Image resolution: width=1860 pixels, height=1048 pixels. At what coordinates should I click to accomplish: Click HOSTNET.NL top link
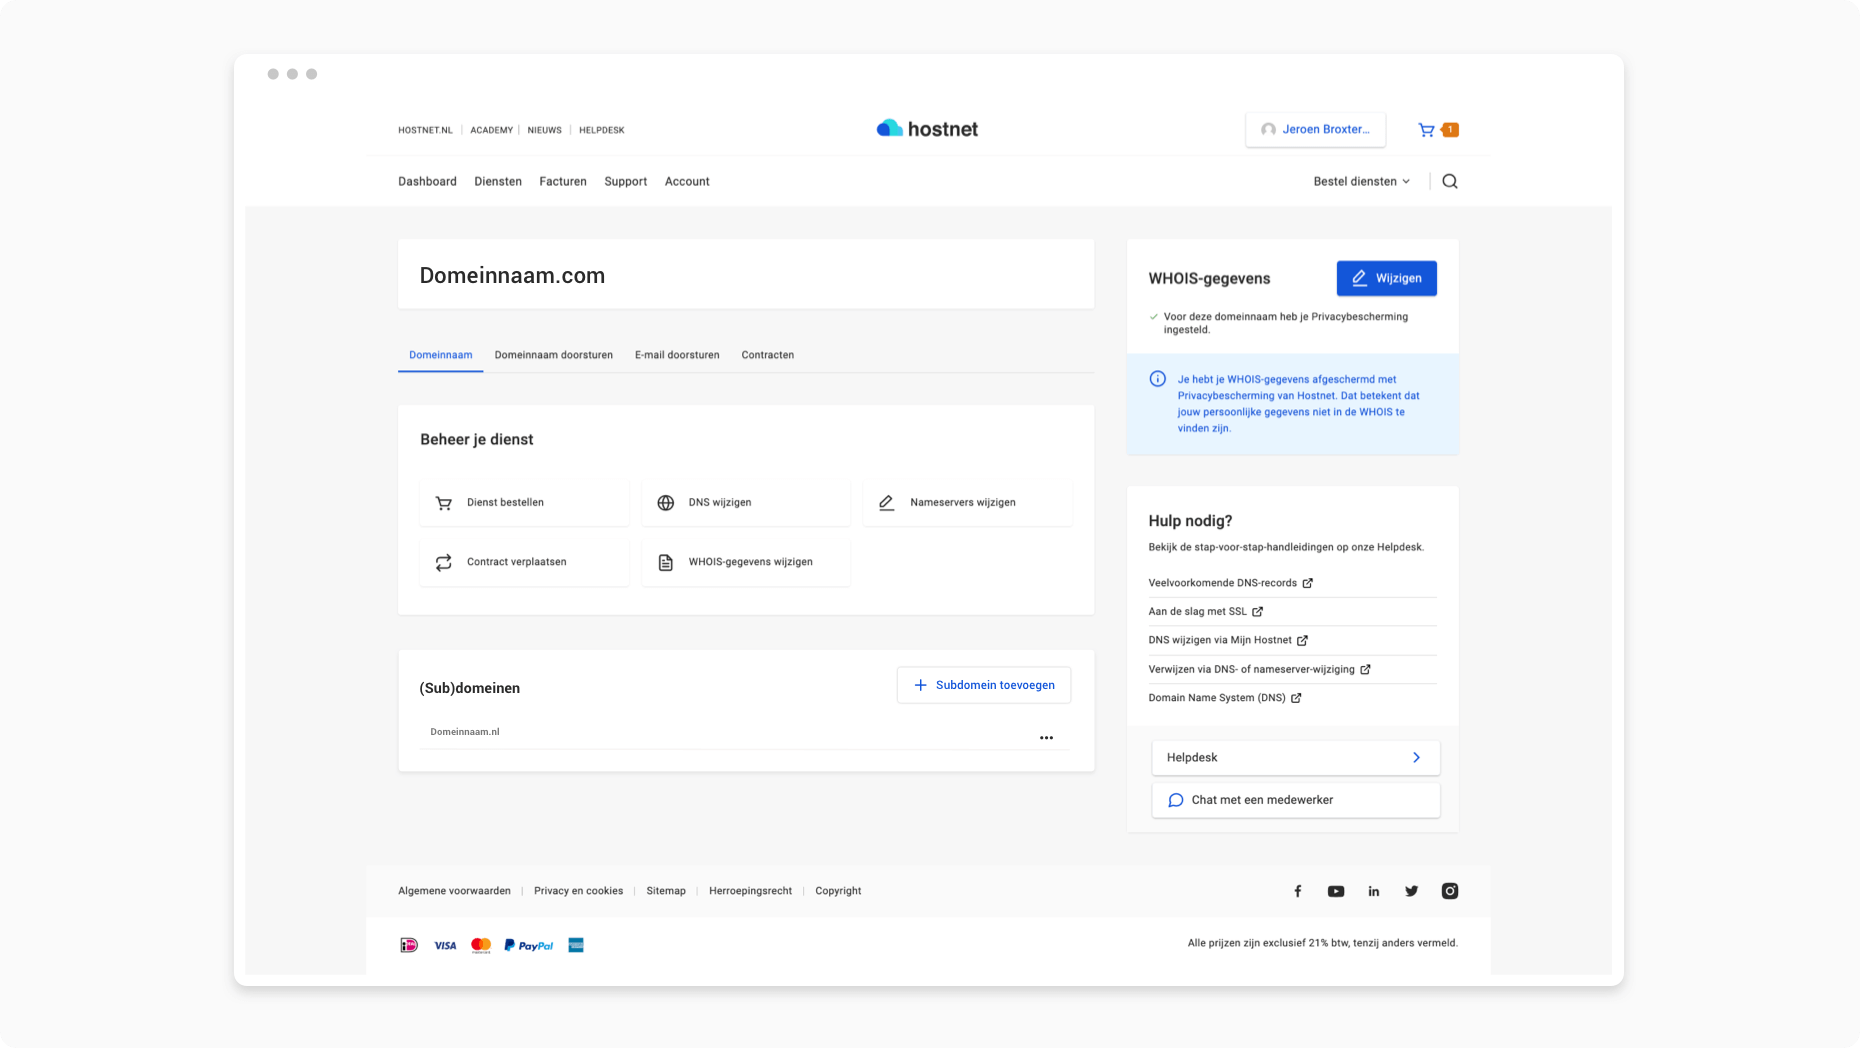point(425,130)
